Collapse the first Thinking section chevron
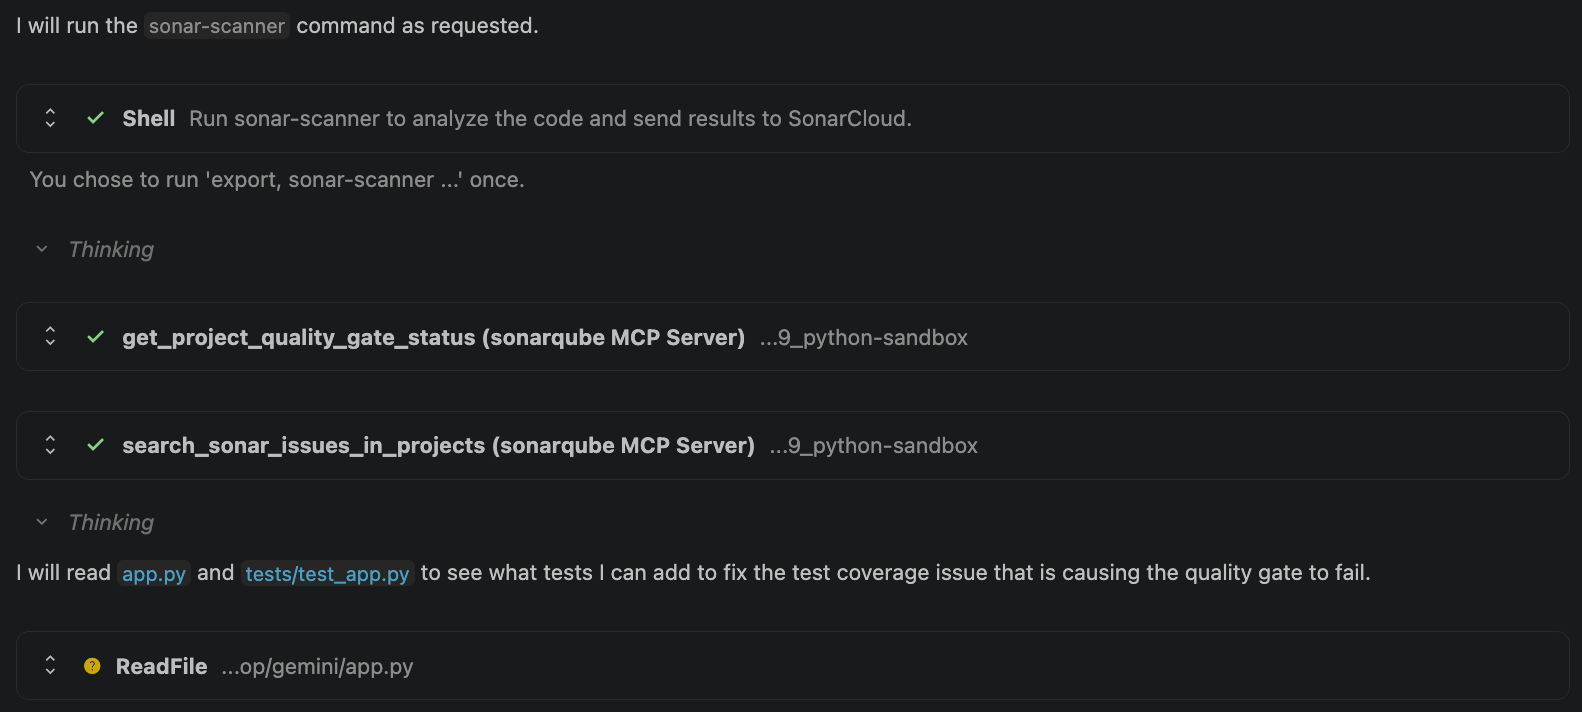Image resolution: width=1582 pixels, height=712 pixels. [42, 249]
